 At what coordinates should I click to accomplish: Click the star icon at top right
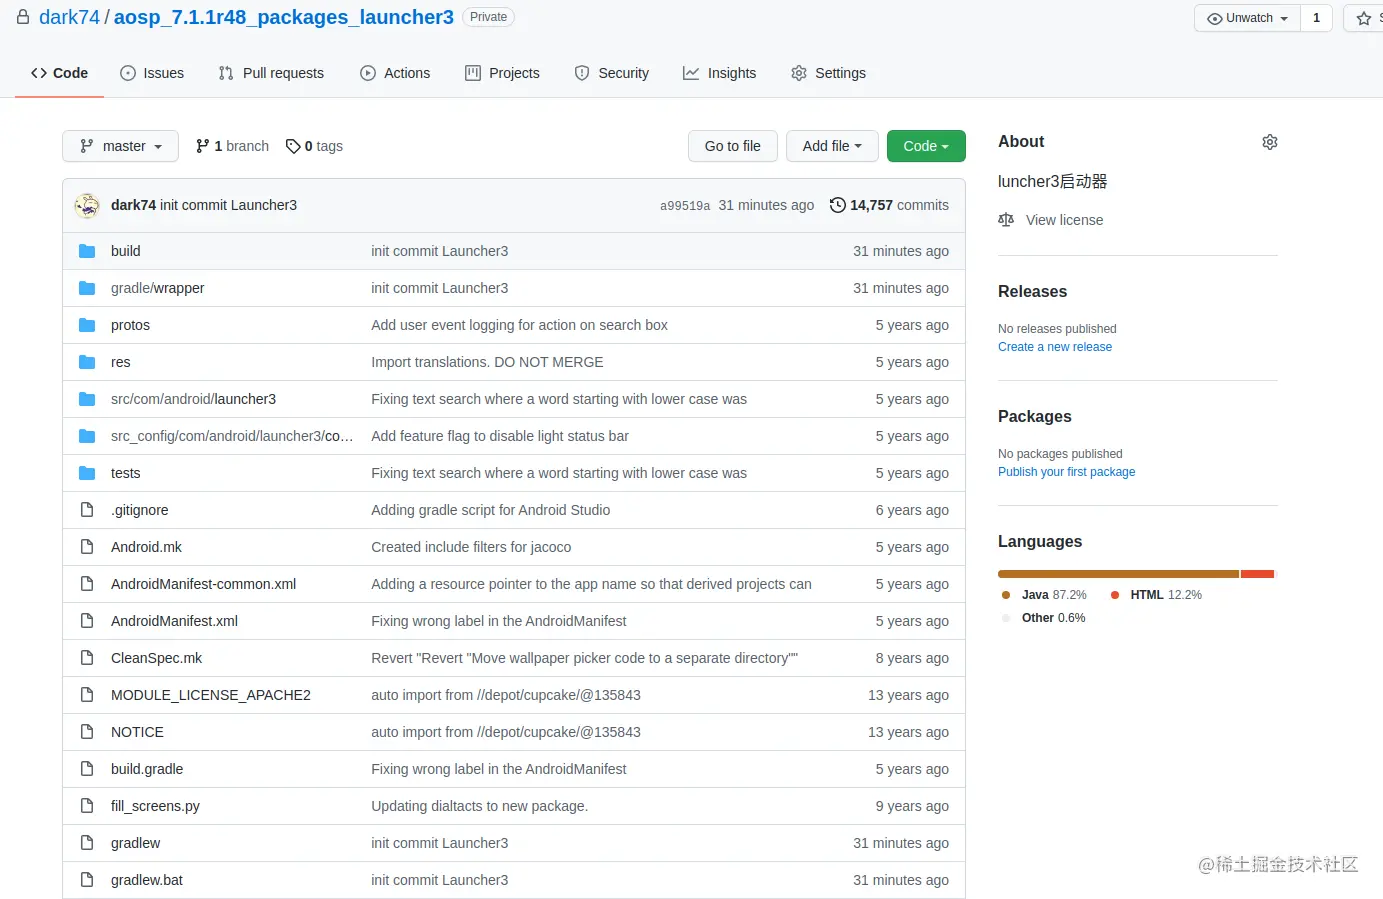(x=1363, y=18)
